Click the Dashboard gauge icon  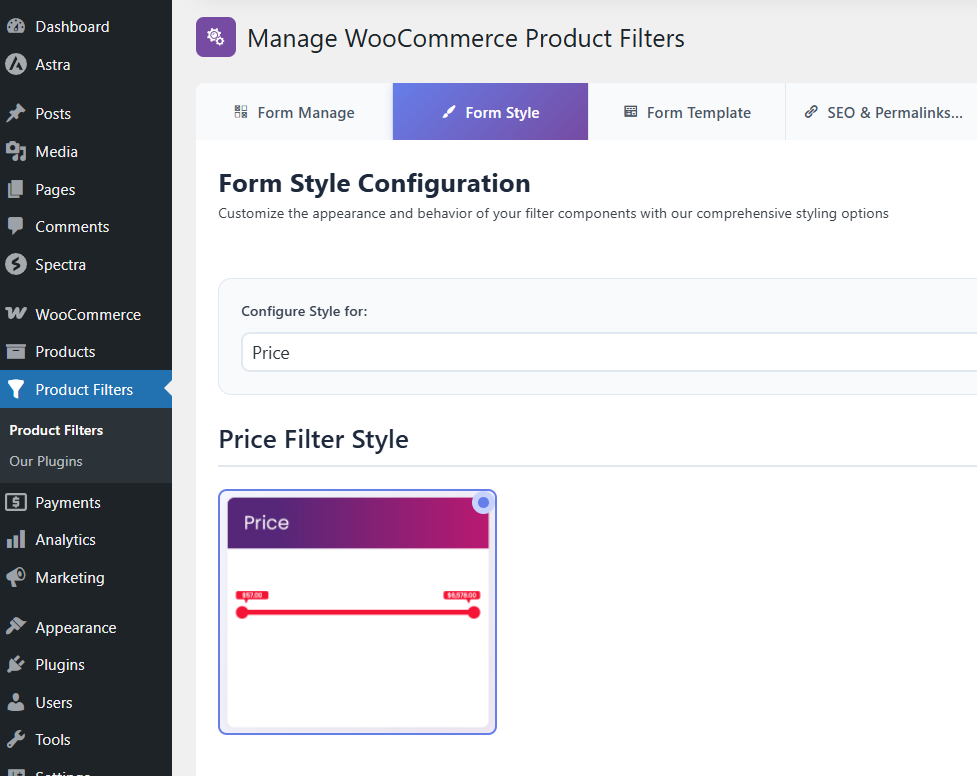[x=16, y=26]
